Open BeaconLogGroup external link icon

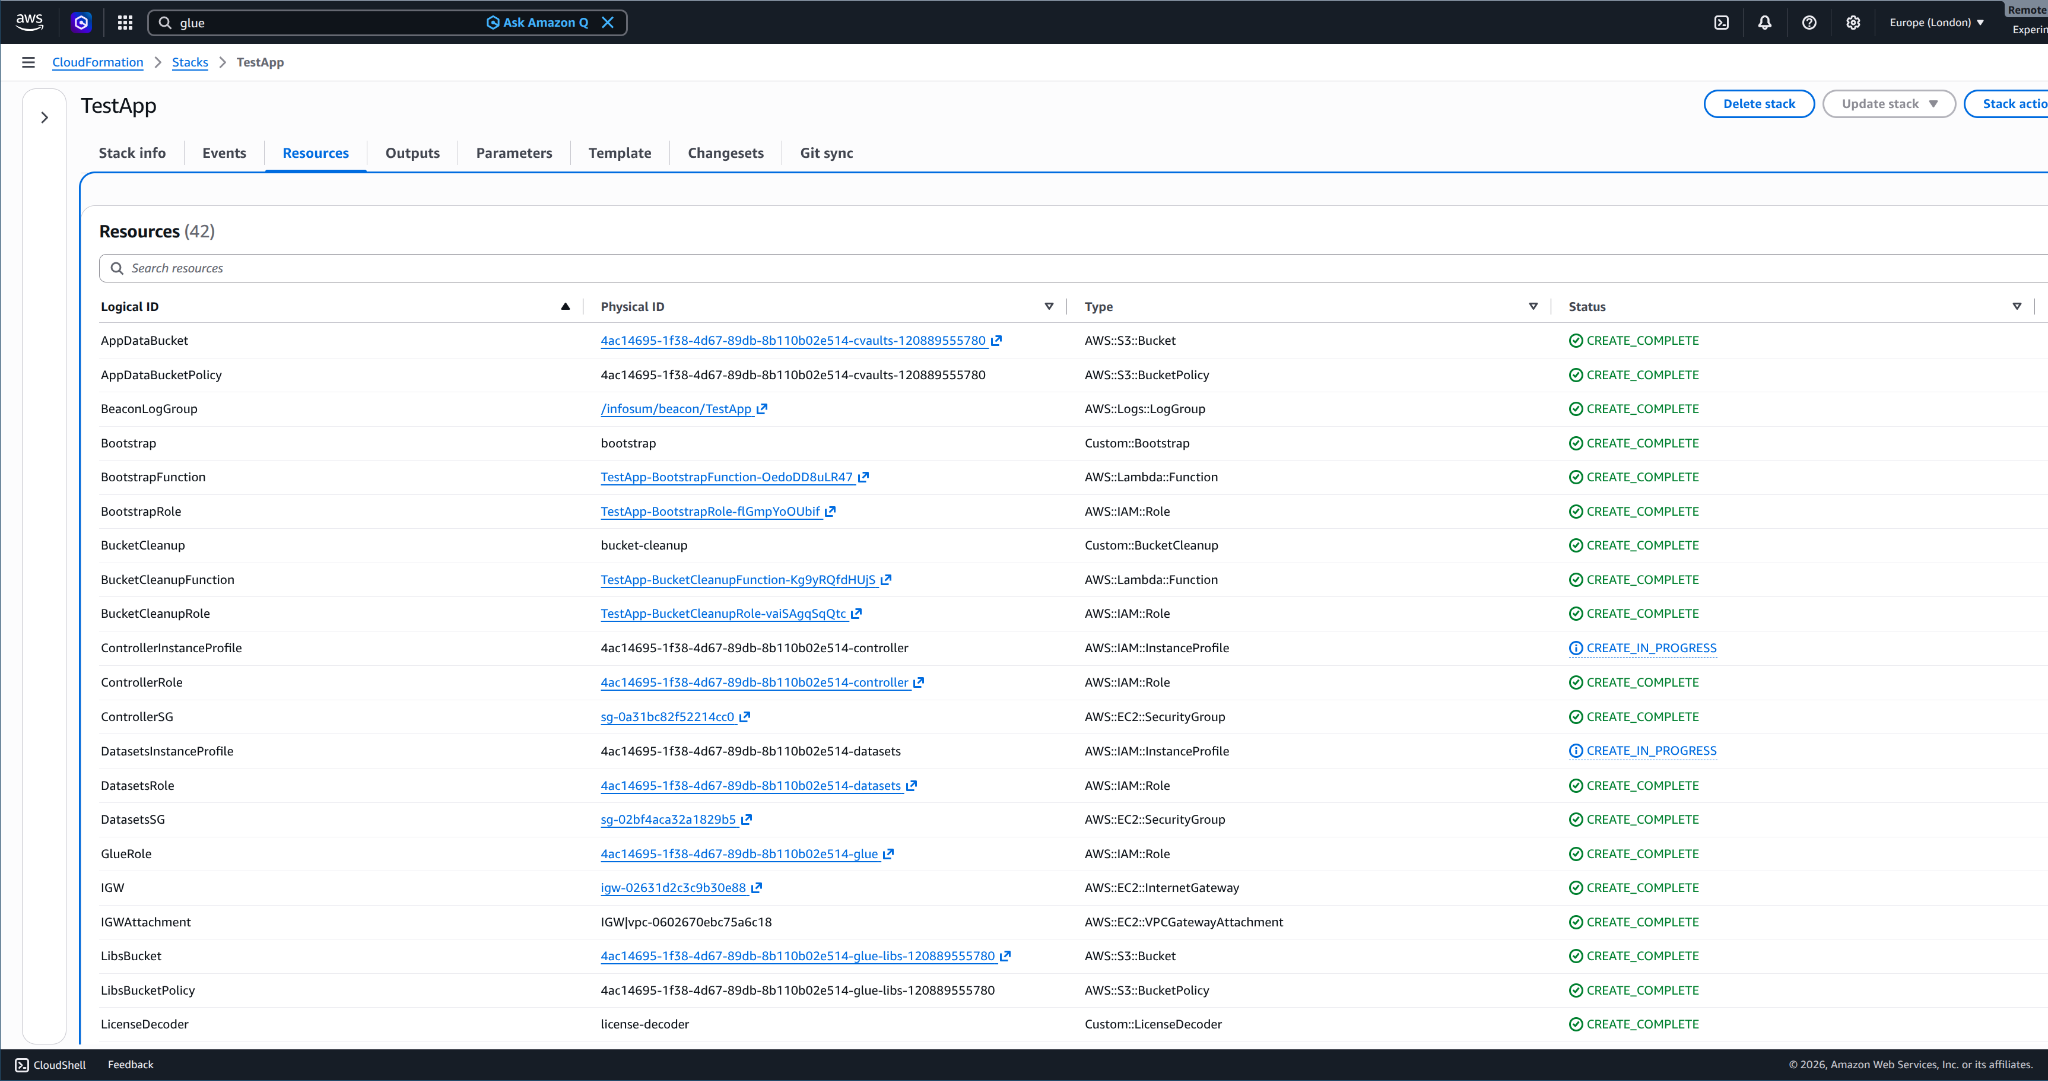tap(762, 409)
